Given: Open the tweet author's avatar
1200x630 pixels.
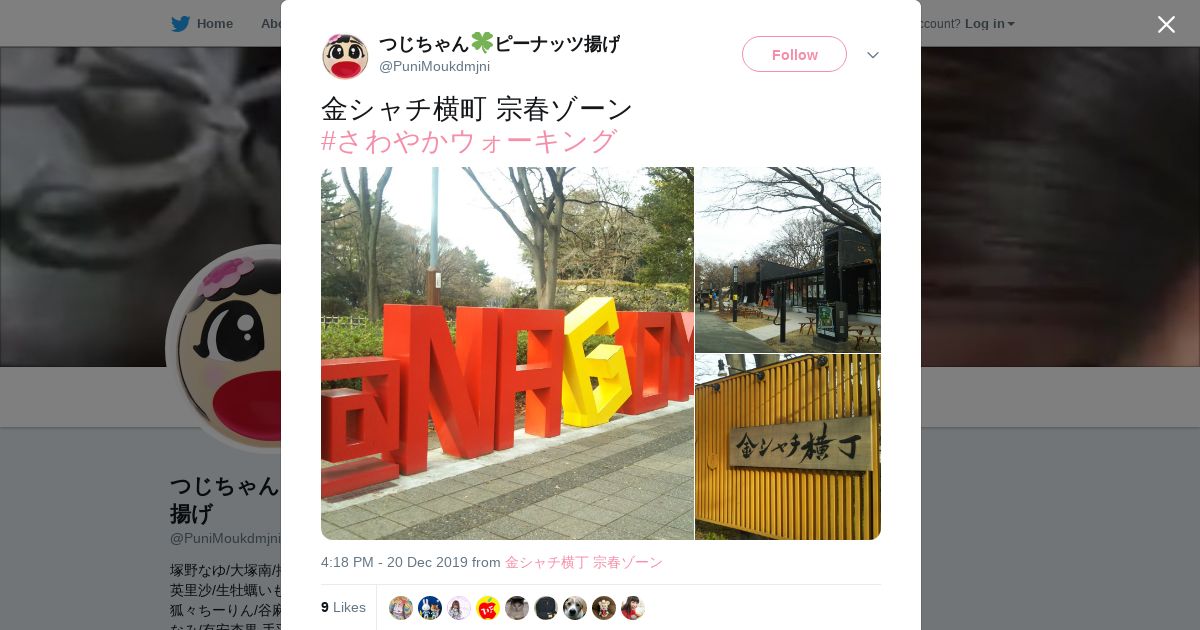Looking at the screenshot, I should click(345, 56).
